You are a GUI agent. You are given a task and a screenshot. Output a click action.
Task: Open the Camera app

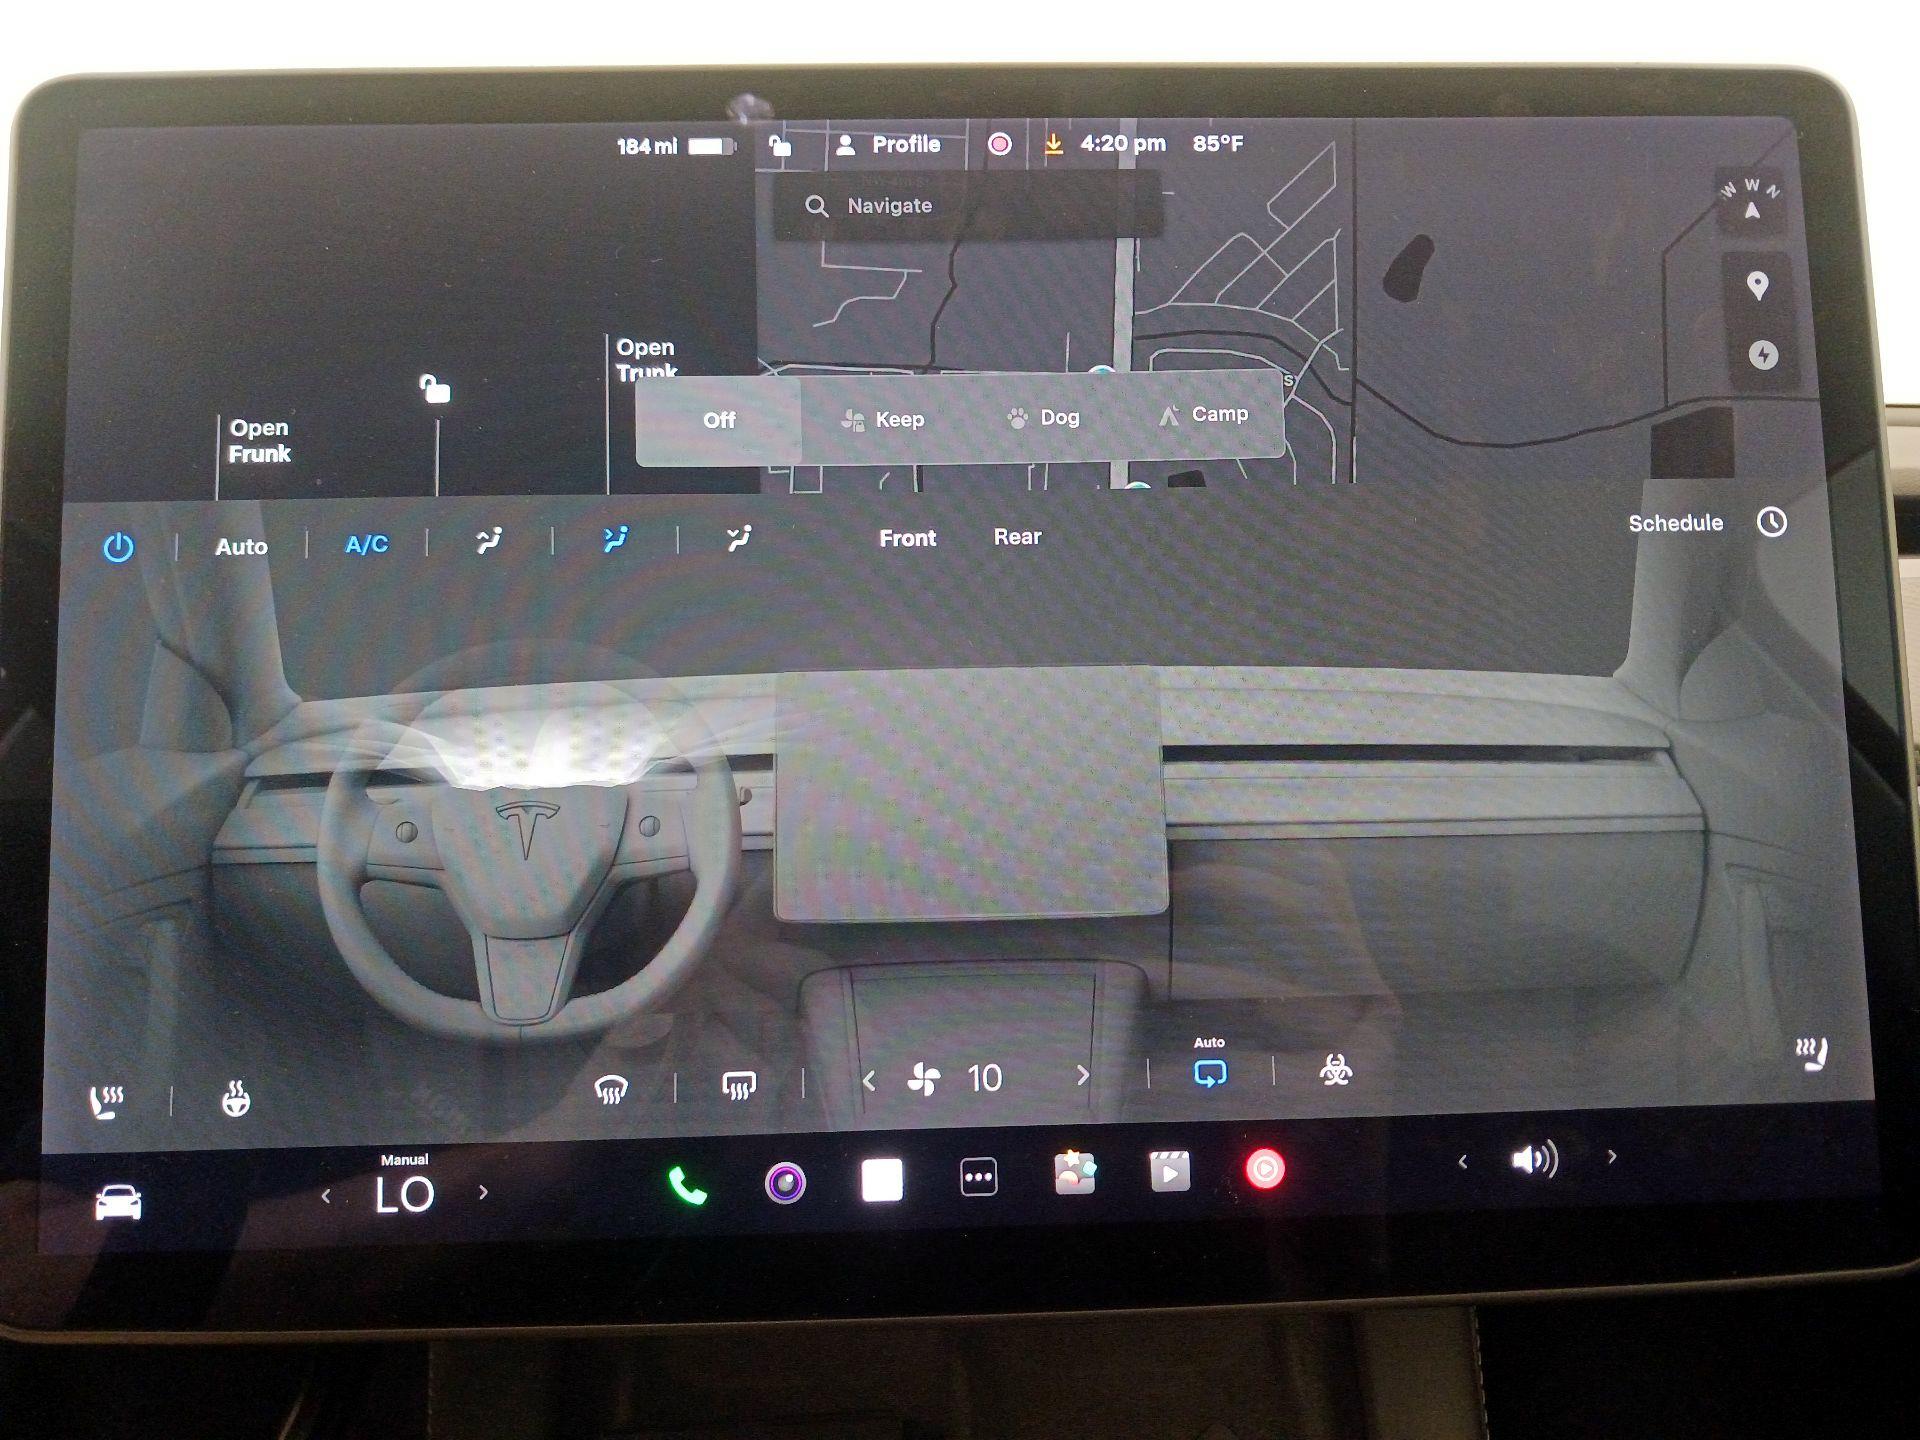pos(785,1183)
